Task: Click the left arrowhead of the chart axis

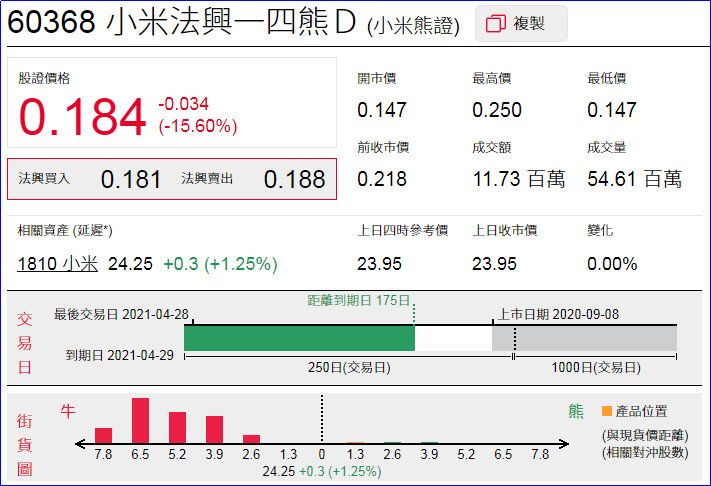Action: tap(80, 444)
